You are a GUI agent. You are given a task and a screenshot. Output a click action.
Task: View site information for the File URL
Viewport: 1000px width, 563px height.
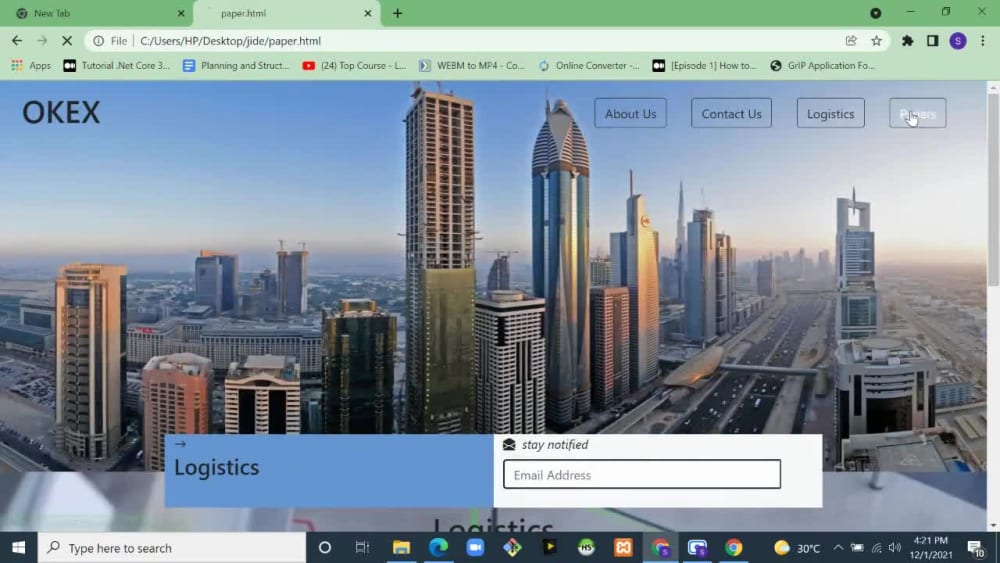99,41
